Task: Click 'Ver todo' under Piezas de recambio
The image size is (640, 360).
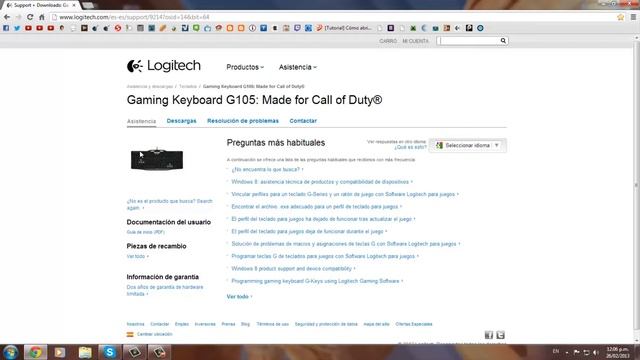Action: pos(138,256)
